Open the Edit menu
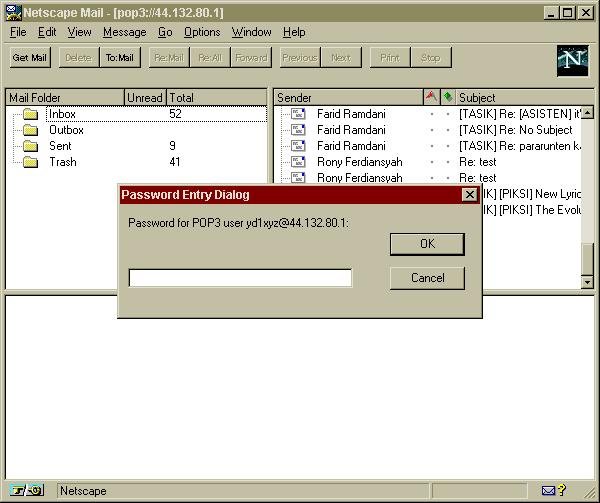600x503 pixels. coord(47,32)
